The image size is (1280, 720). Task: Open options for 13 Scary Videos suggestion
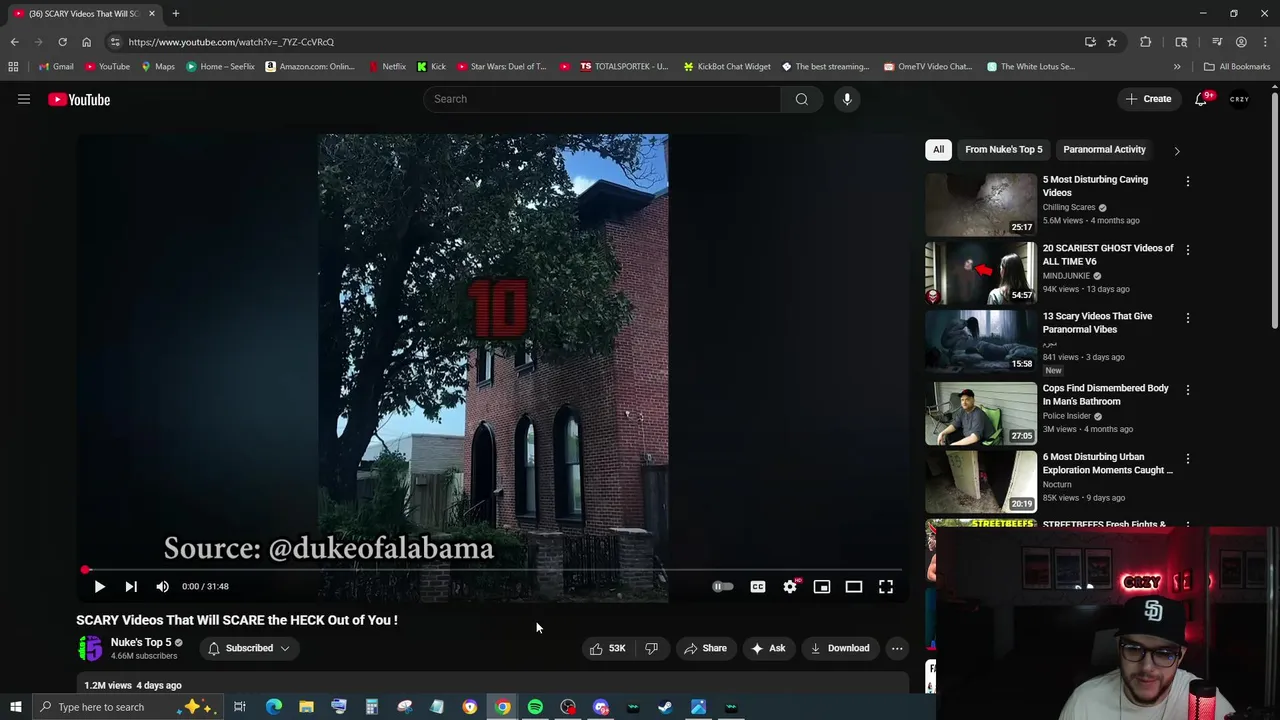[x=1188, y=318]
